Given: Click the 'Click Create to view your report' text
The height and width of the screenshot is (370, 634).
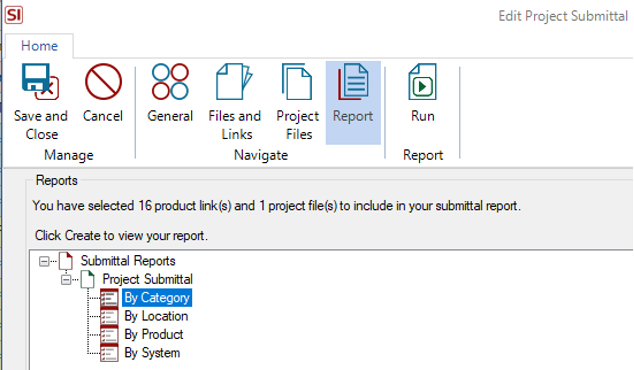Looking at the screenshot, I should 121,235.
